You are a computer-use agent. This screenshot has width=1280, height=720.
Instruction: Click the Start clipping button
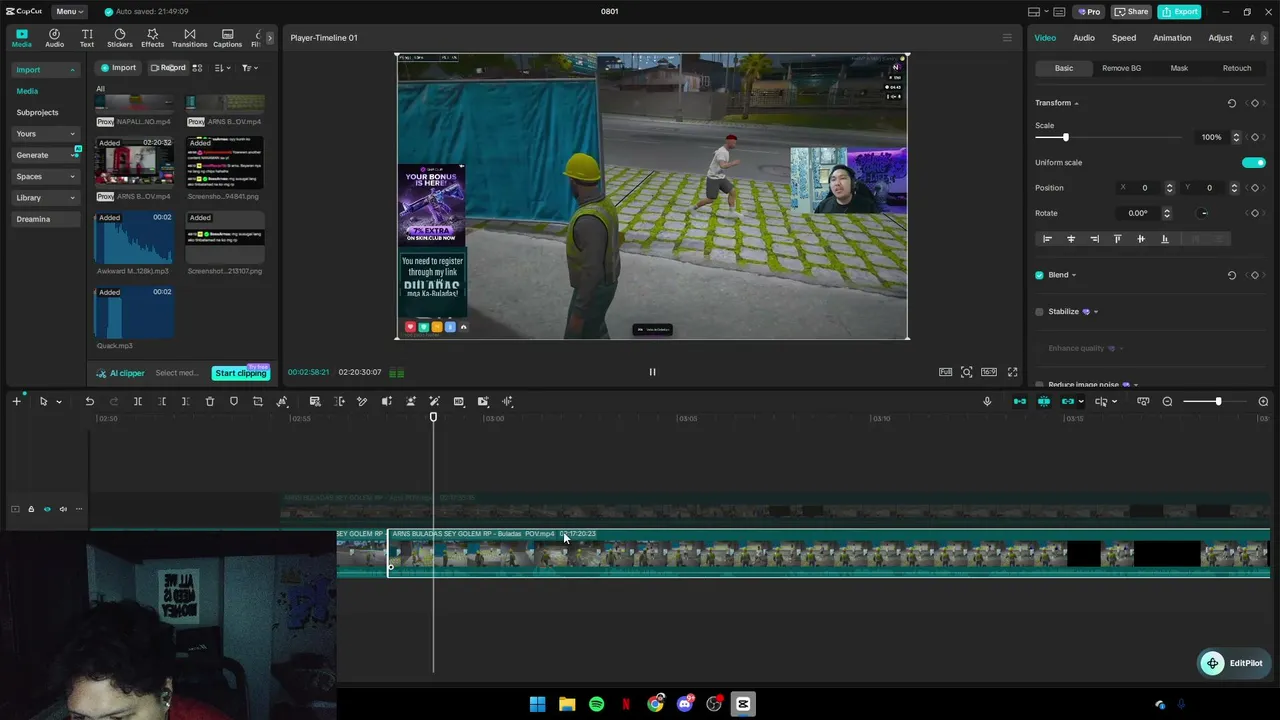tap(241, 373)
